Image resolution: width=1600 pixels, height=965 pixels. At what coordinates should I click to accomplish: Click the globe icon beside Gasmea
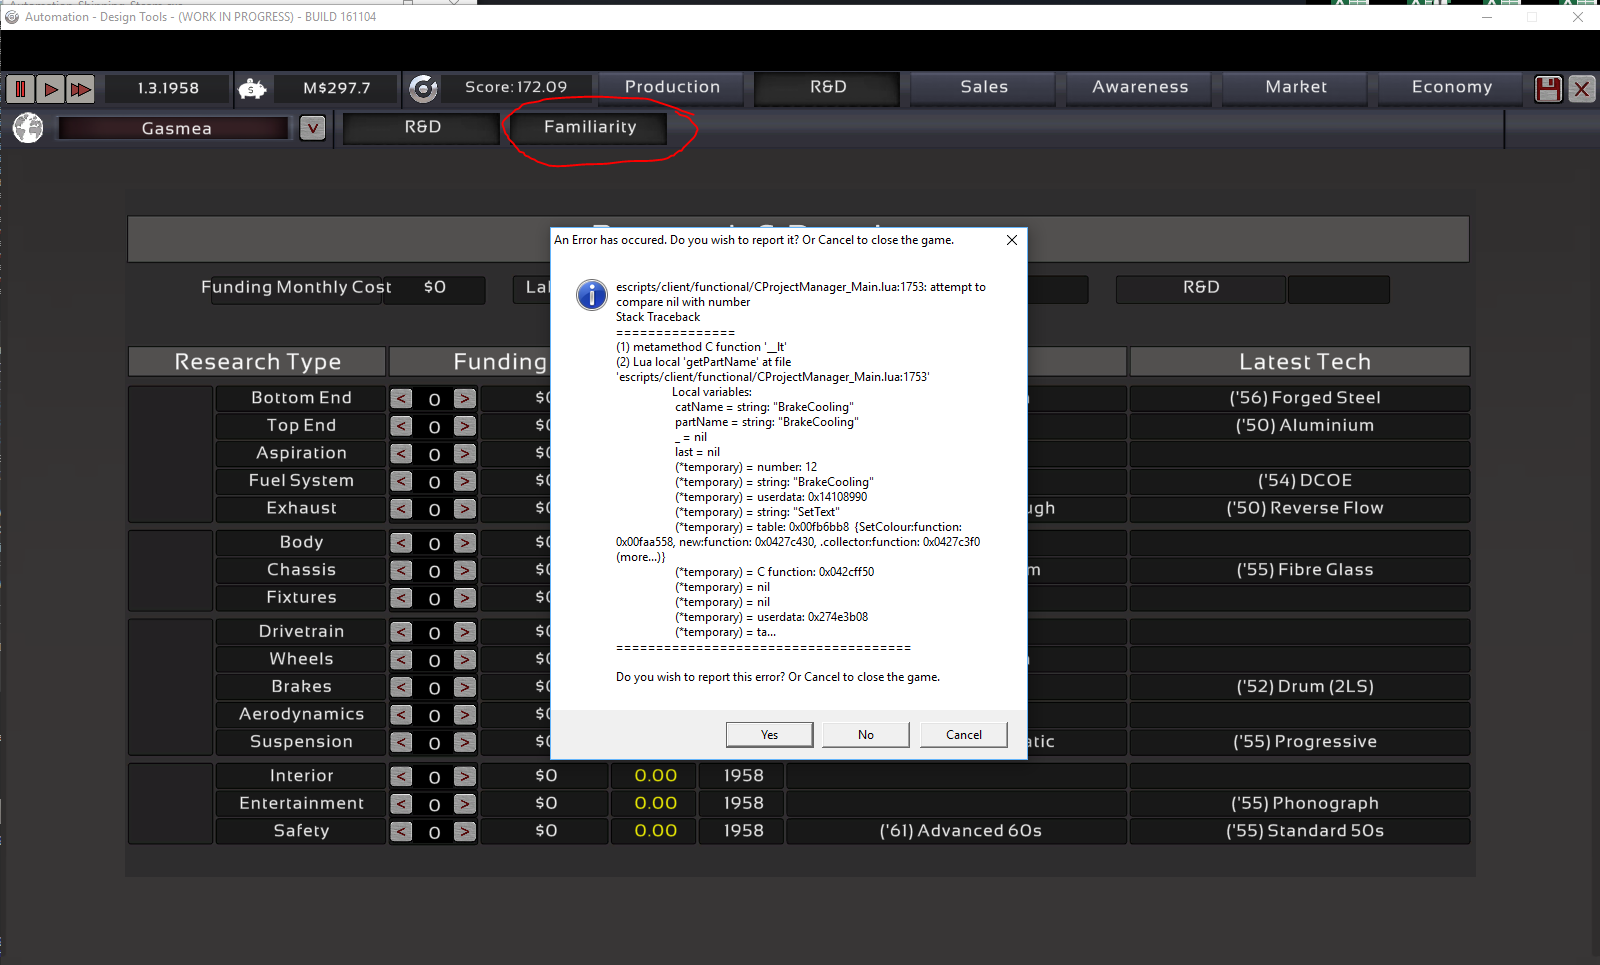(28, 128)
